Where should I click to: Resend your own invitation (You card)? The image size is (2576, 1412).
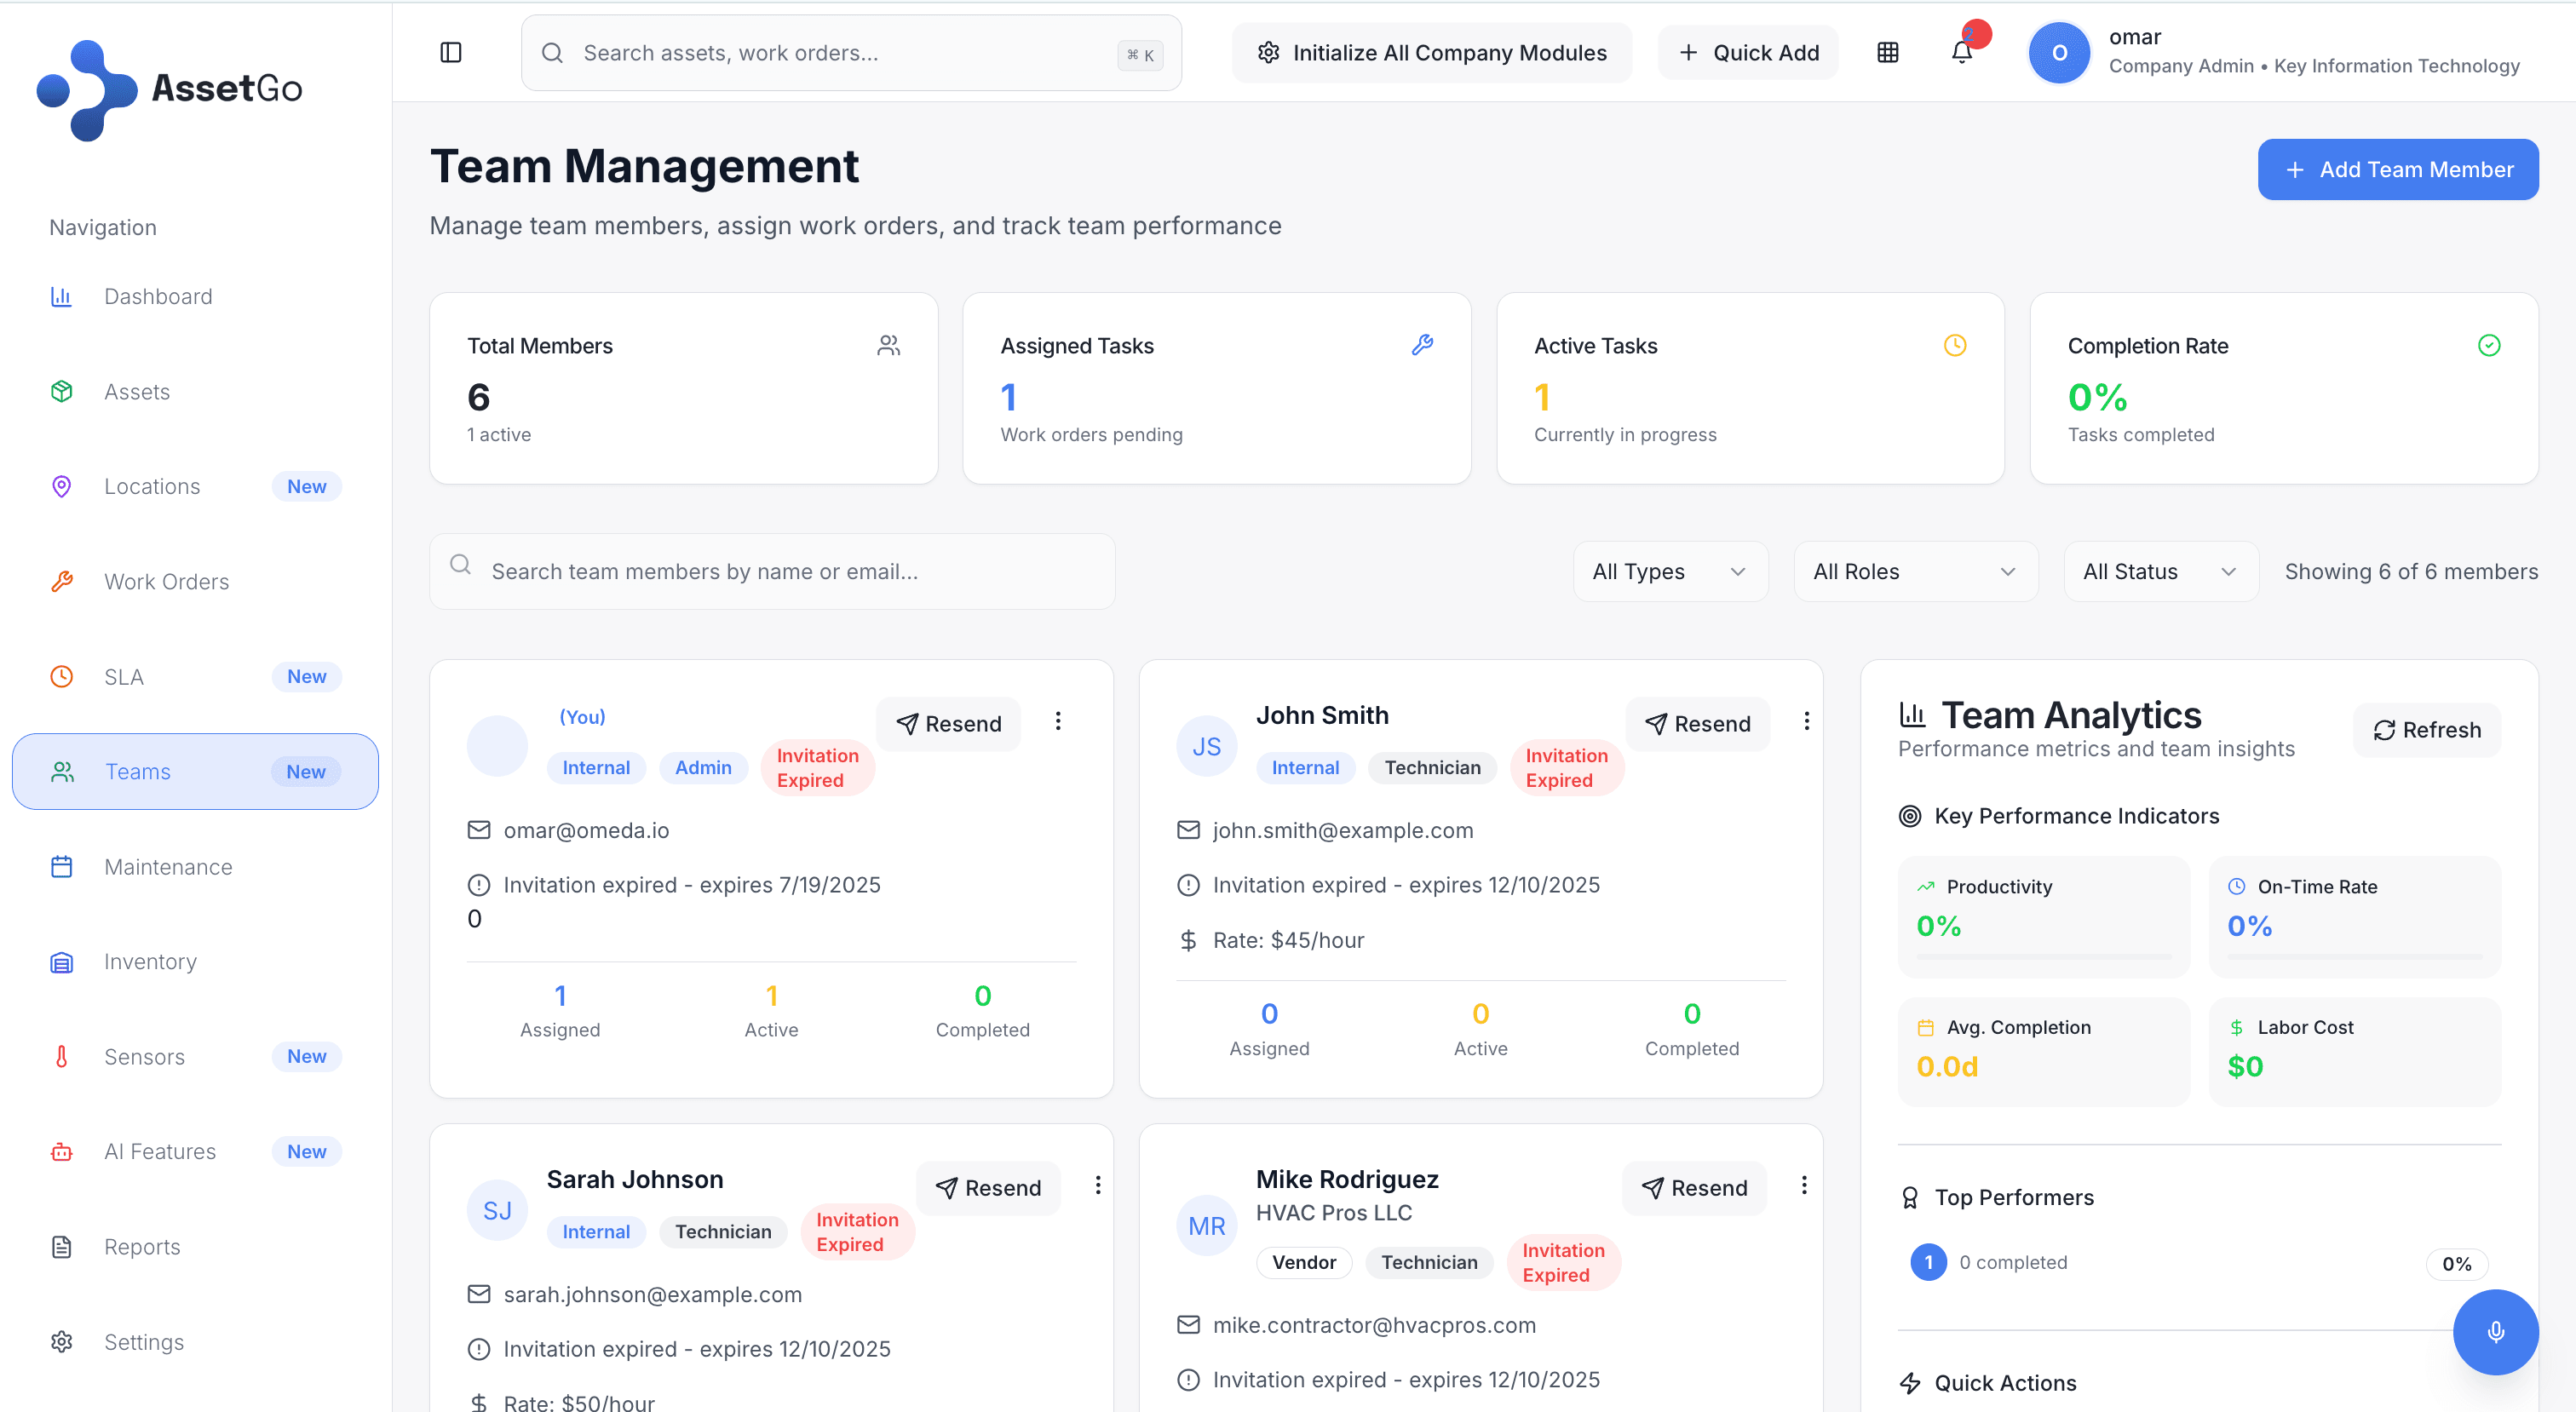pyautogui.click(x=948, y=723)
